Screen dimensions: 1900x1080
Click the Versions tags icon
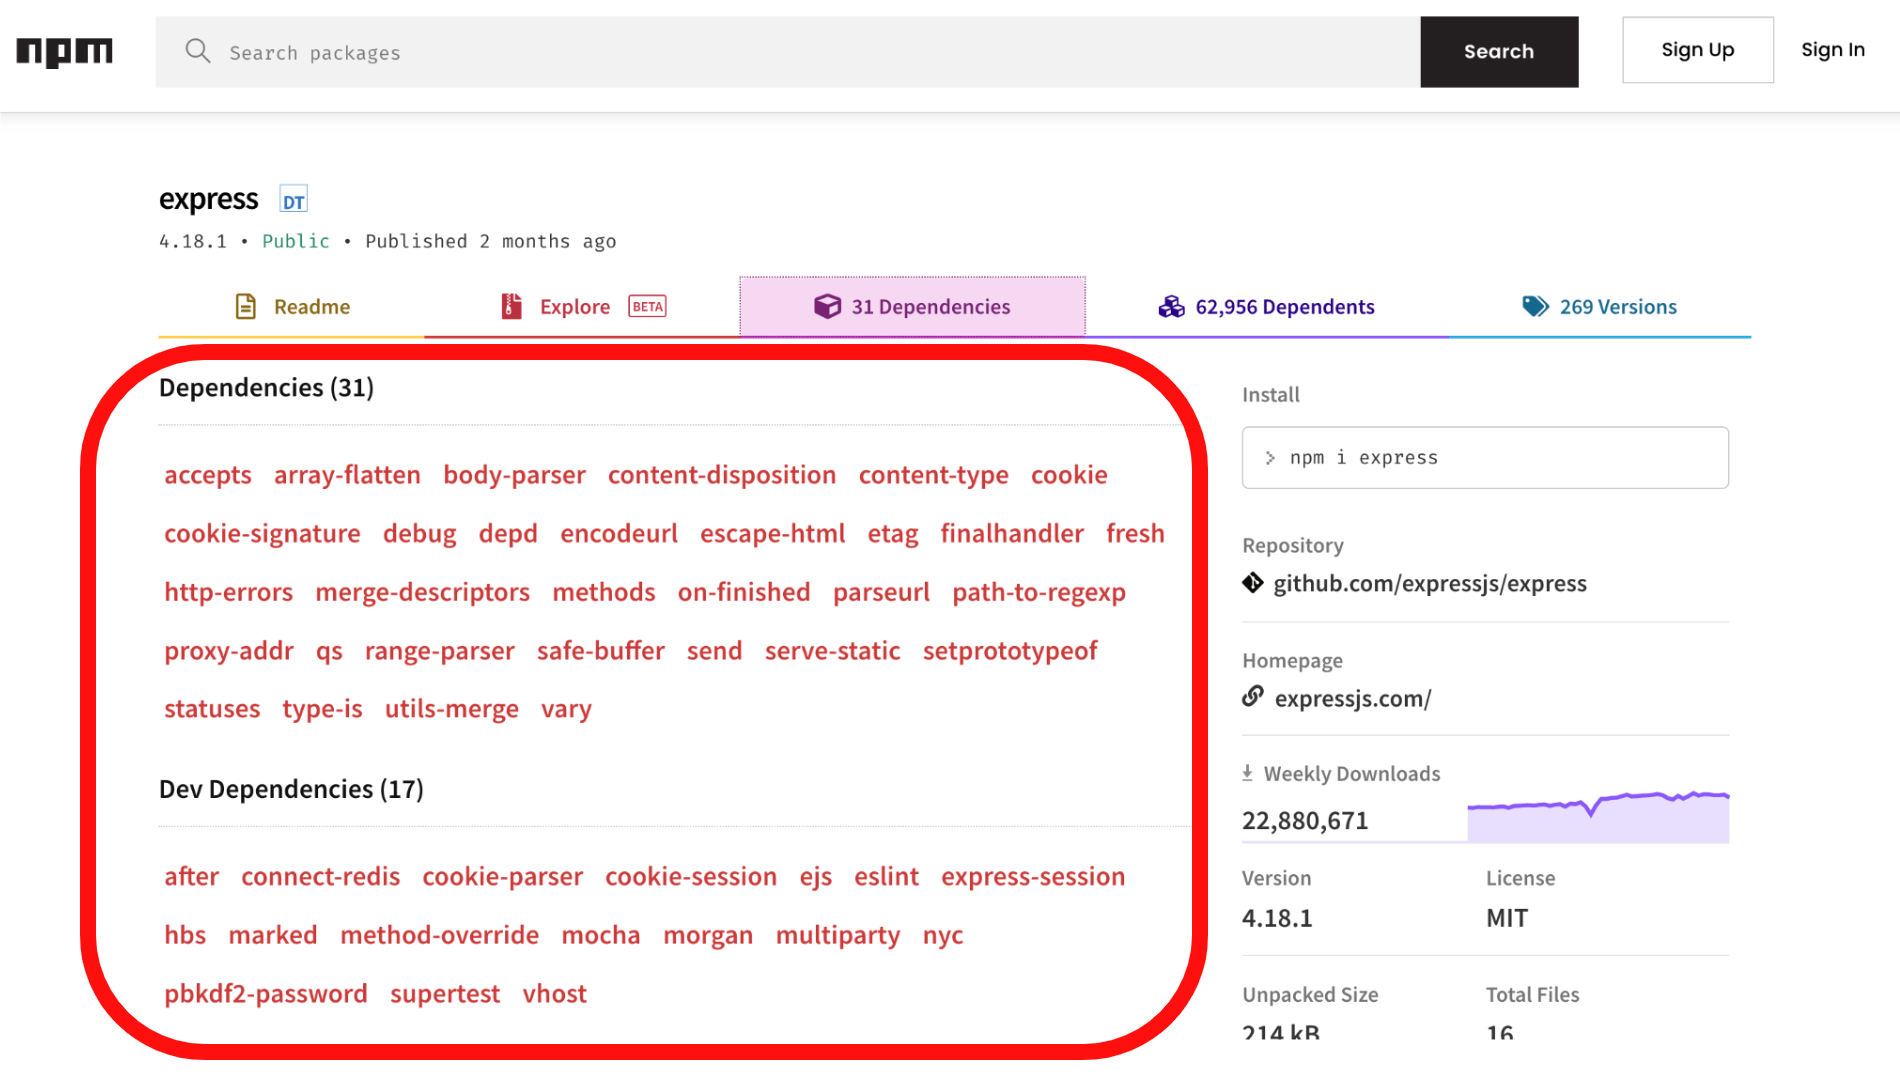tap(1535, 307)
